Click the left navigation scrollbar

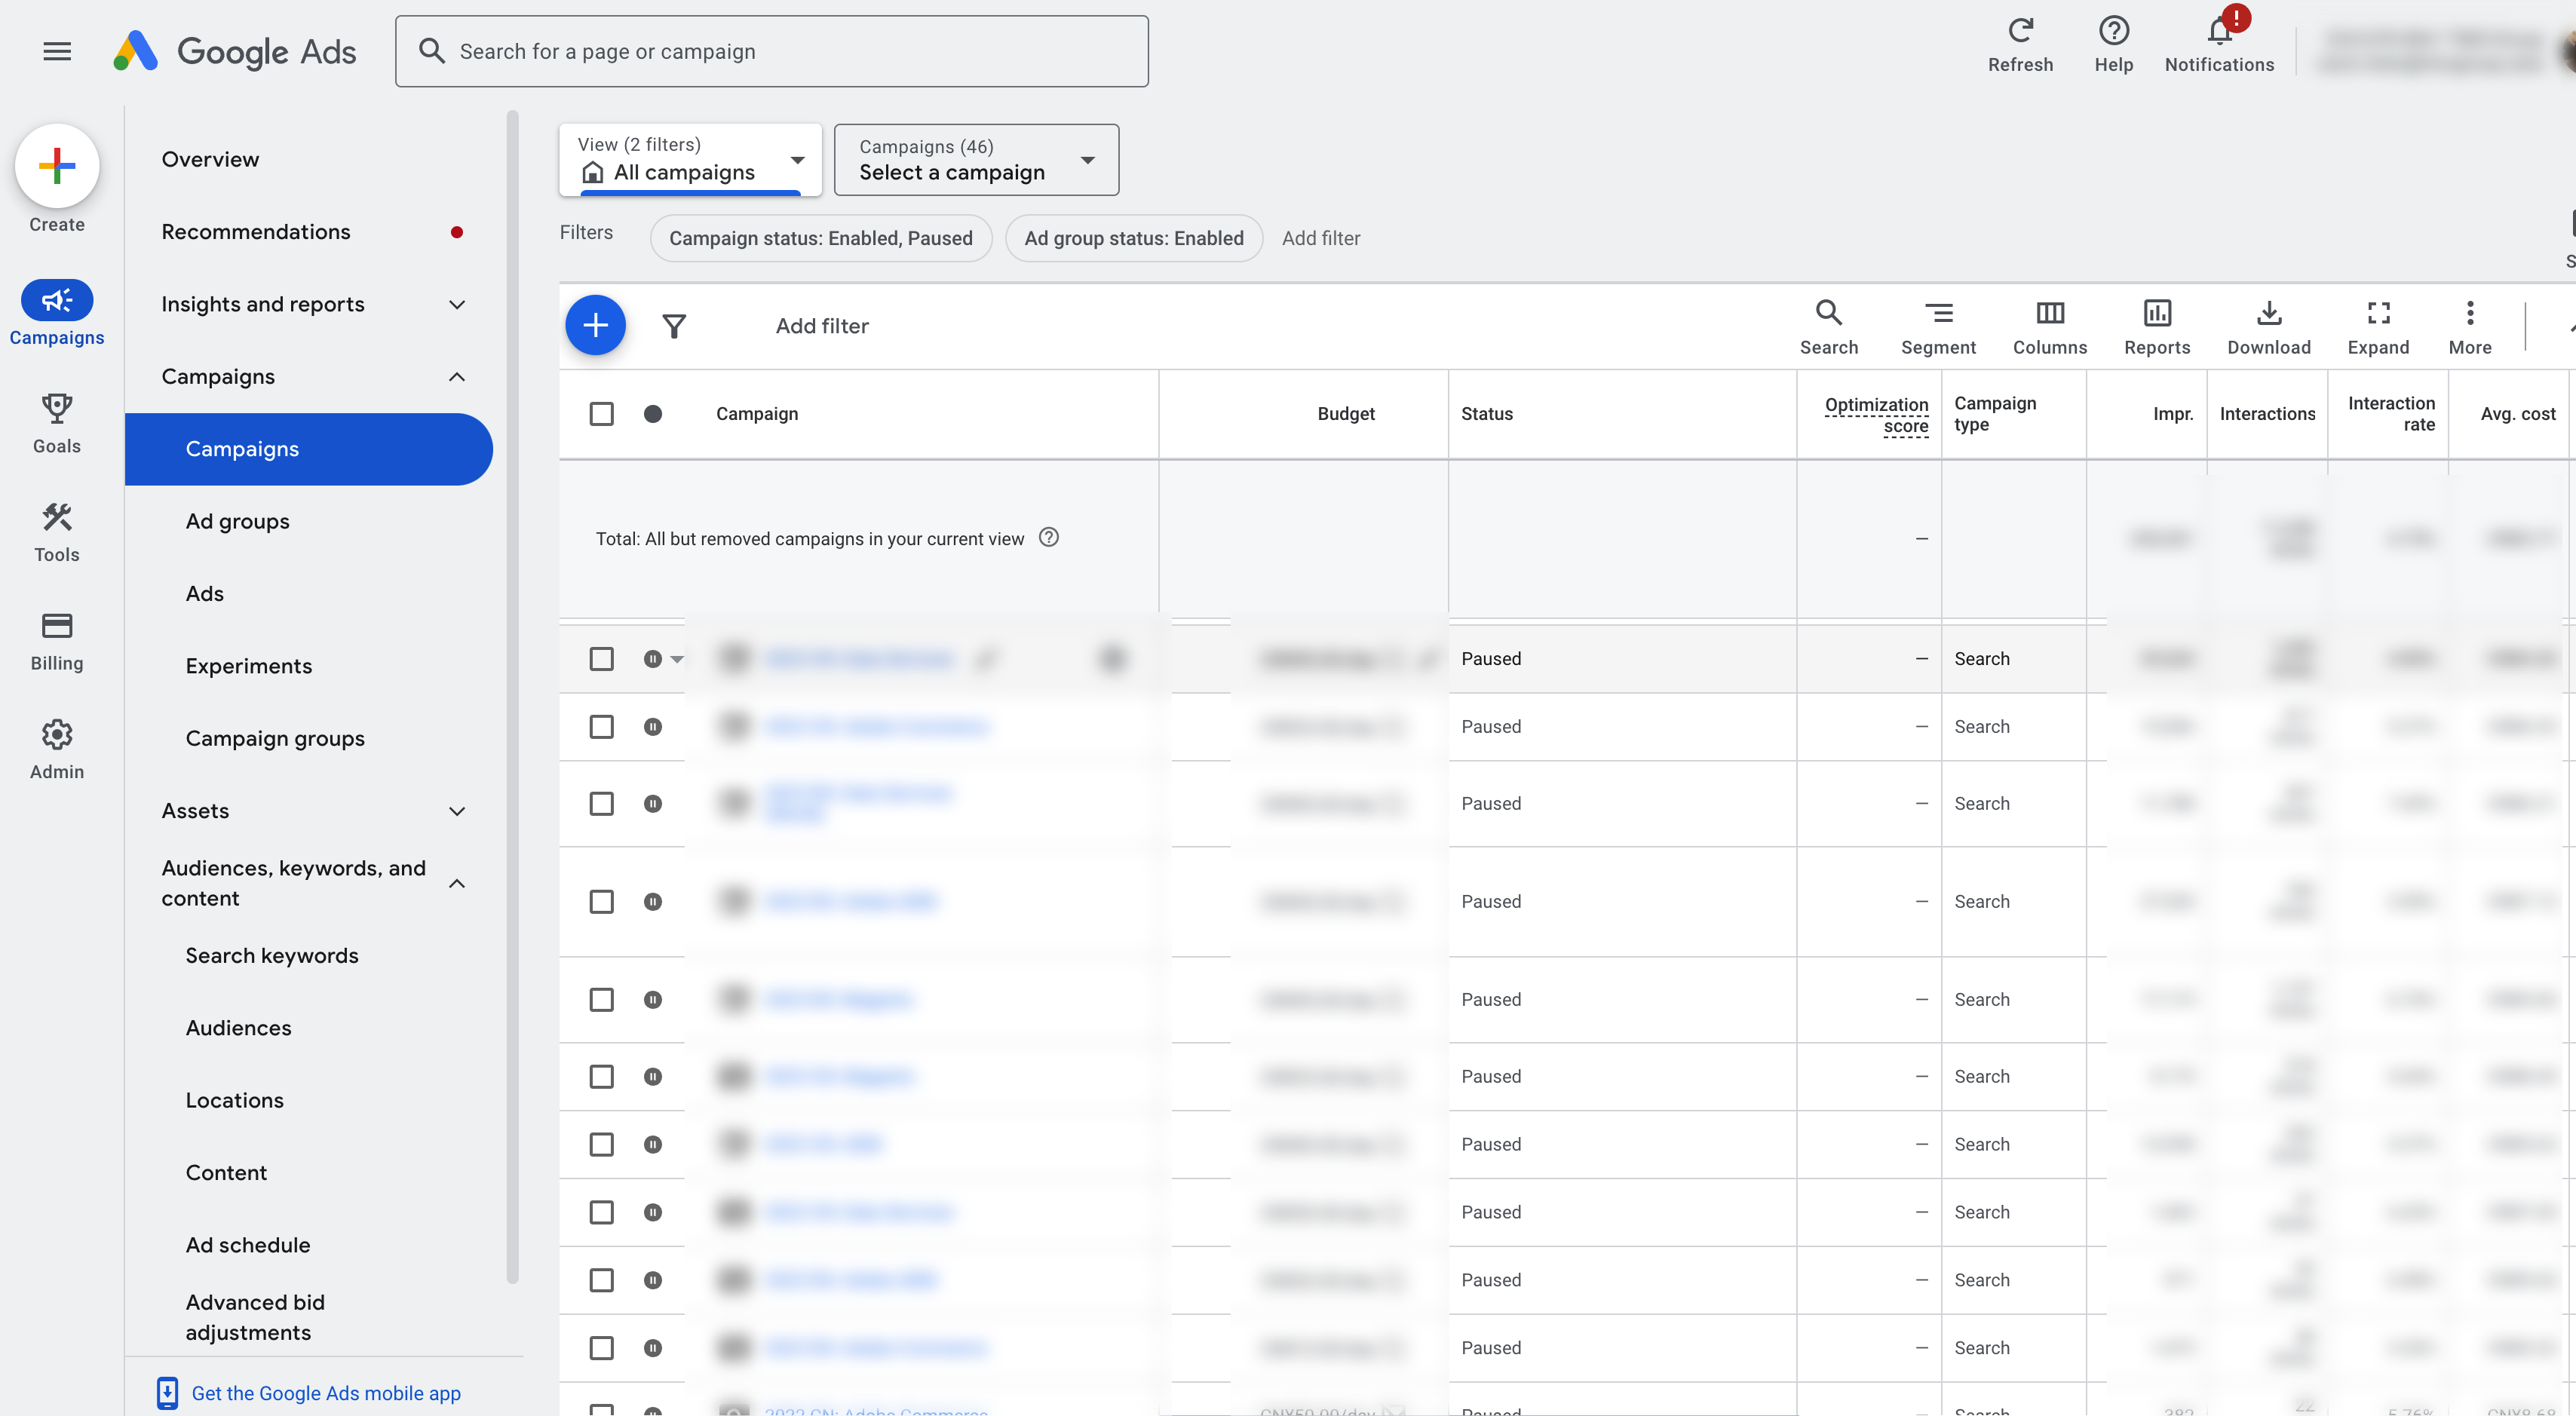tap(512, 697)
